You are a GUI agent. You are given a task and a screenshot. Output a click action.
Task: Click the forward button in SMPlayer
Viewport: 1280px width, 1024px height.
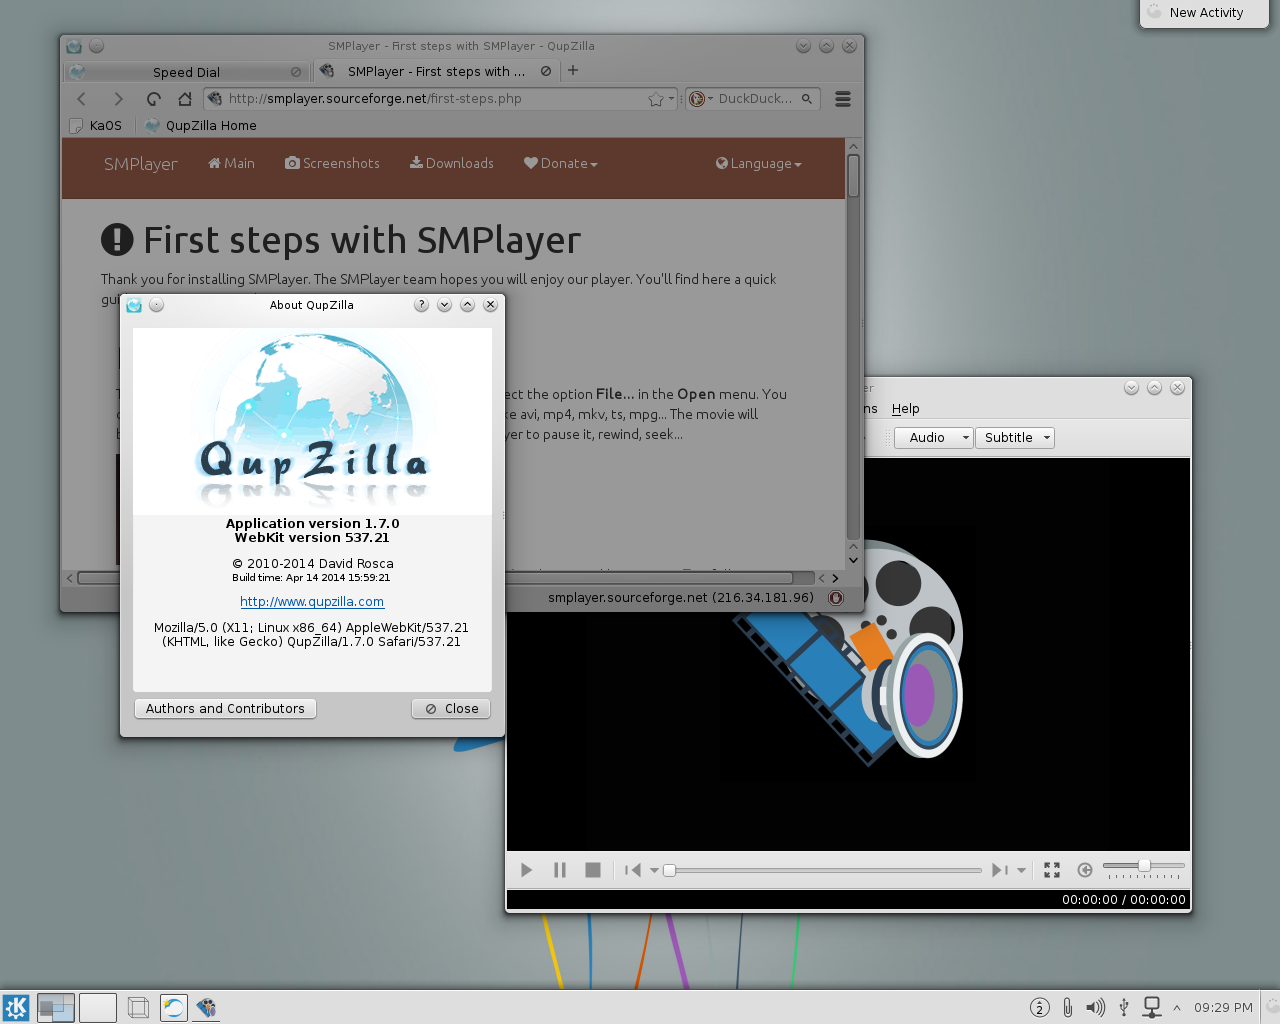click(999, 870)
